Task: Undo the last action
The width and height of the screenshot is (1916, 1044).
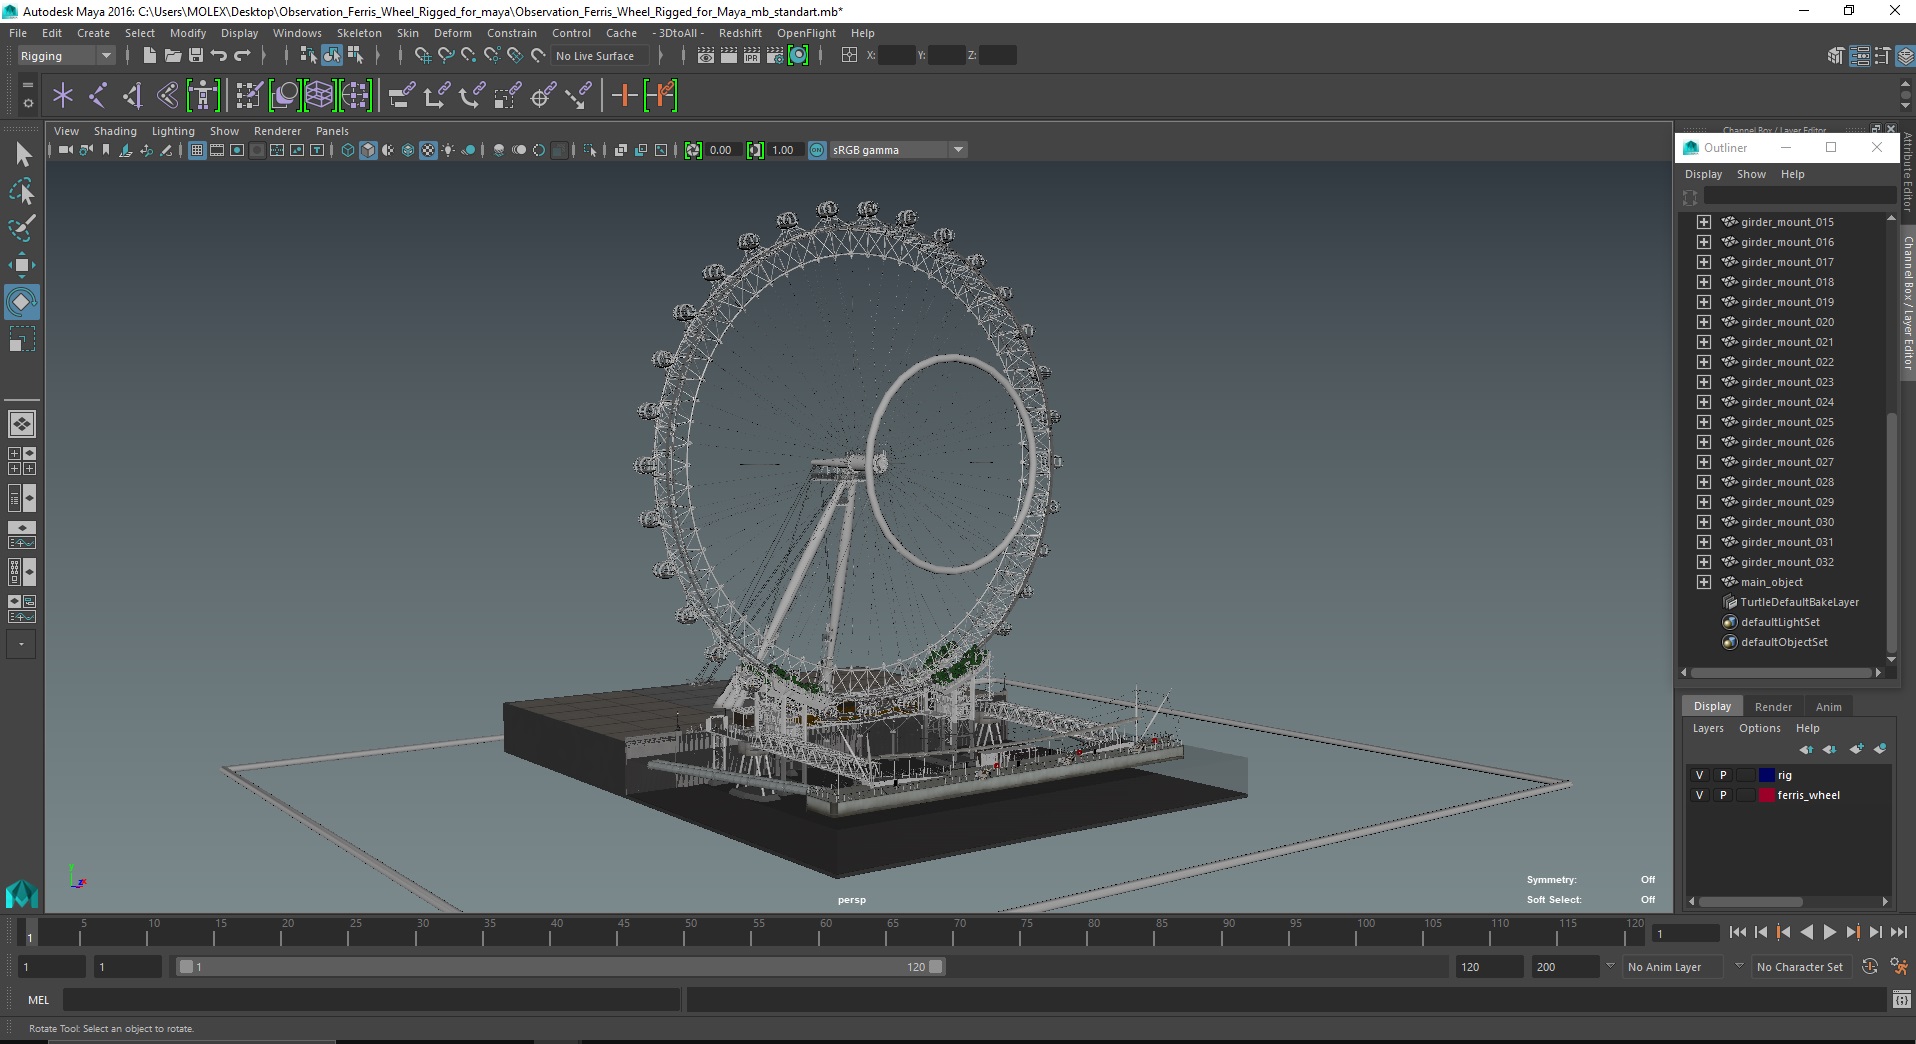Action: [219, 56]
